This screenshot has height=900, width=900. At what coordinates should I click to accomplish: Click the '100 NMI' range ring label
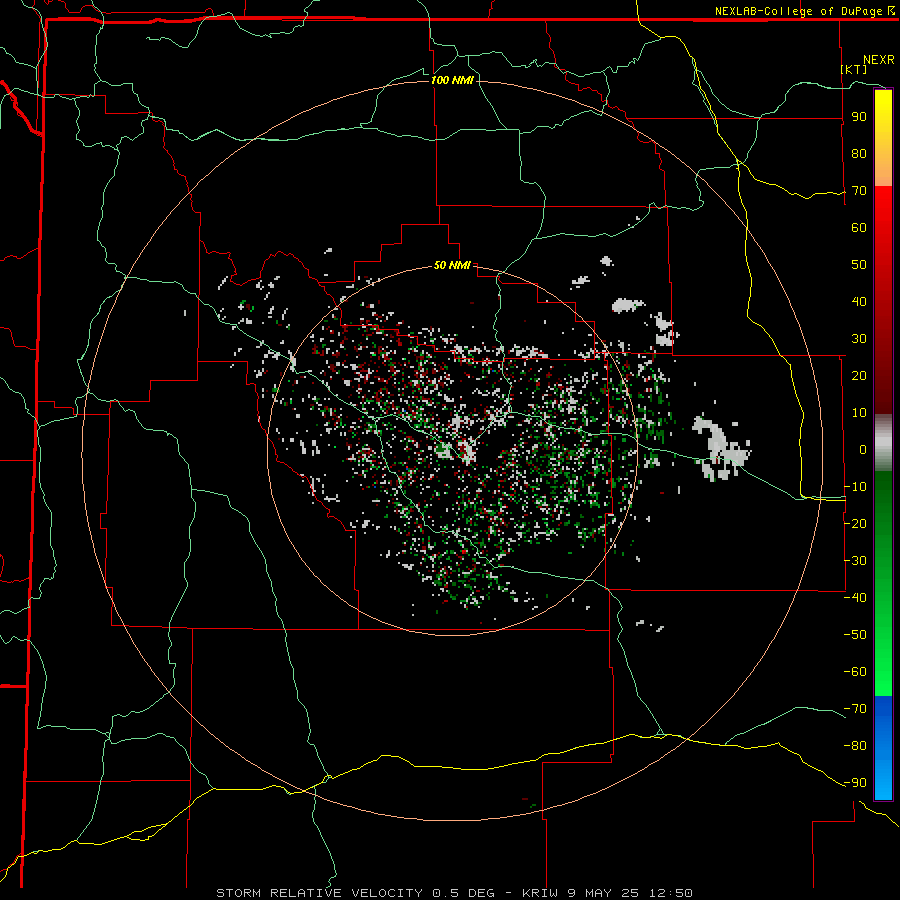click(452, 80)
